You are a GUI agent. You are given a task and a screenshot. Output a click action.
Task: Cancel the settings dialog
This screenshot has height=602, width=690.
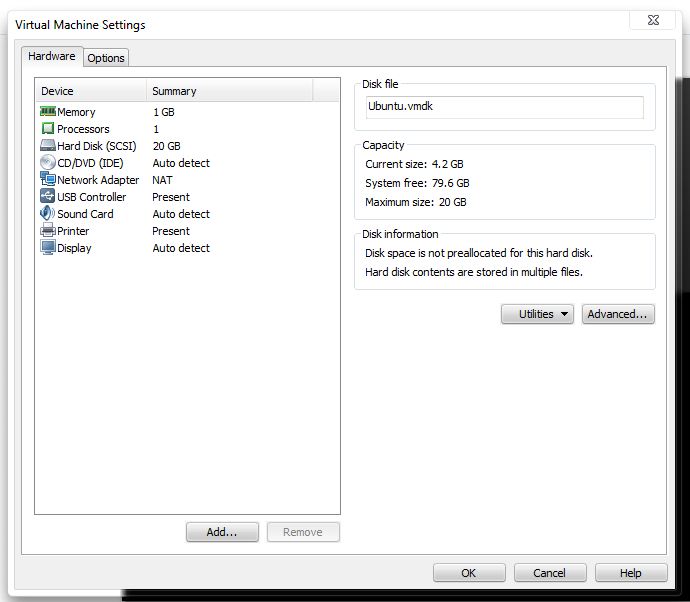550,573
